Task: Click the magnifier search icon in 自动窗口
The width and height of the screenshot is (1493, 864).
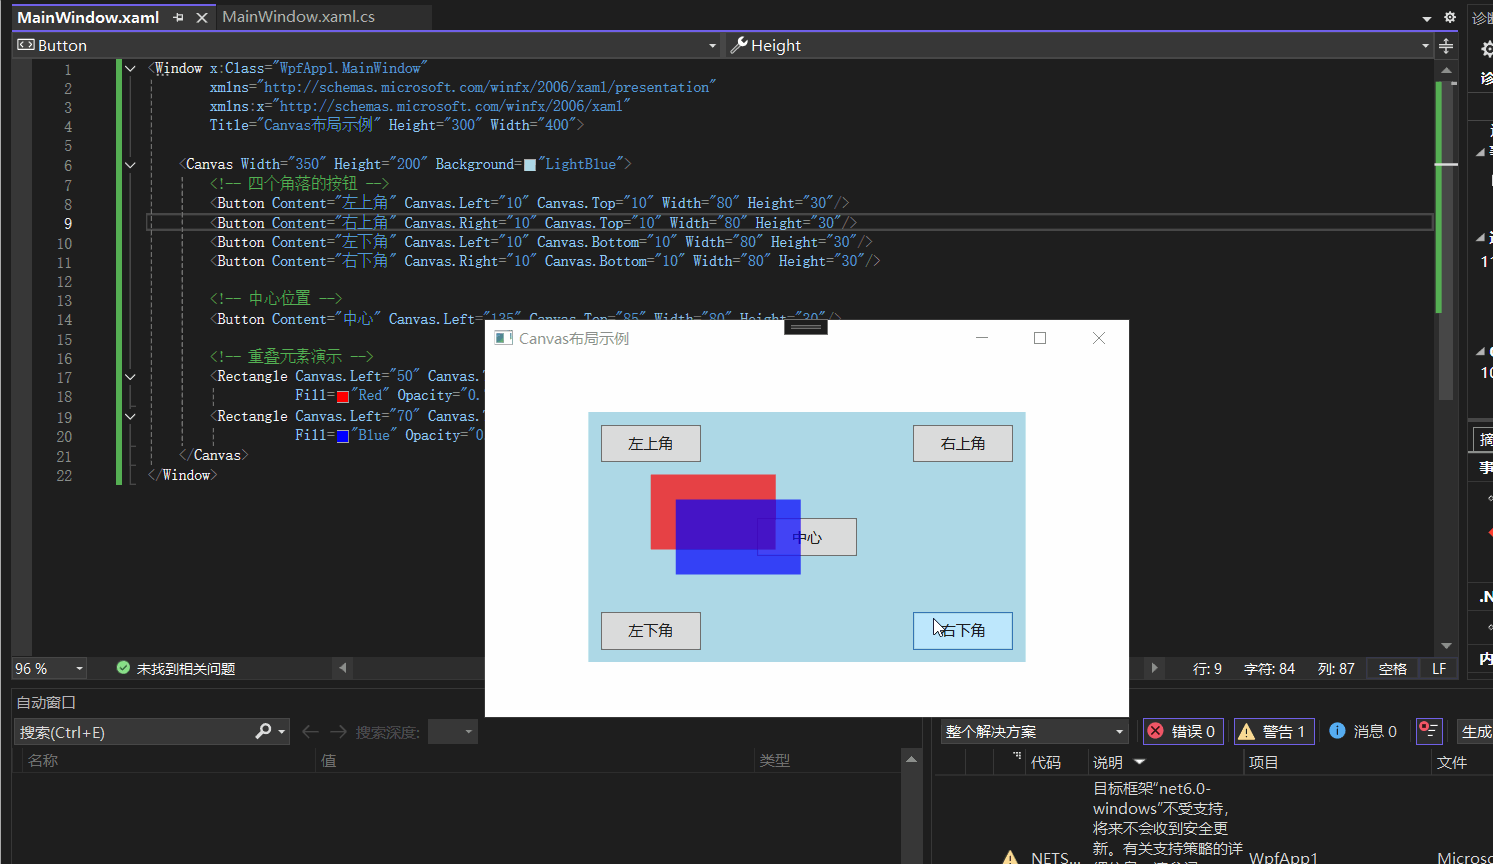Action: [263, 732]
